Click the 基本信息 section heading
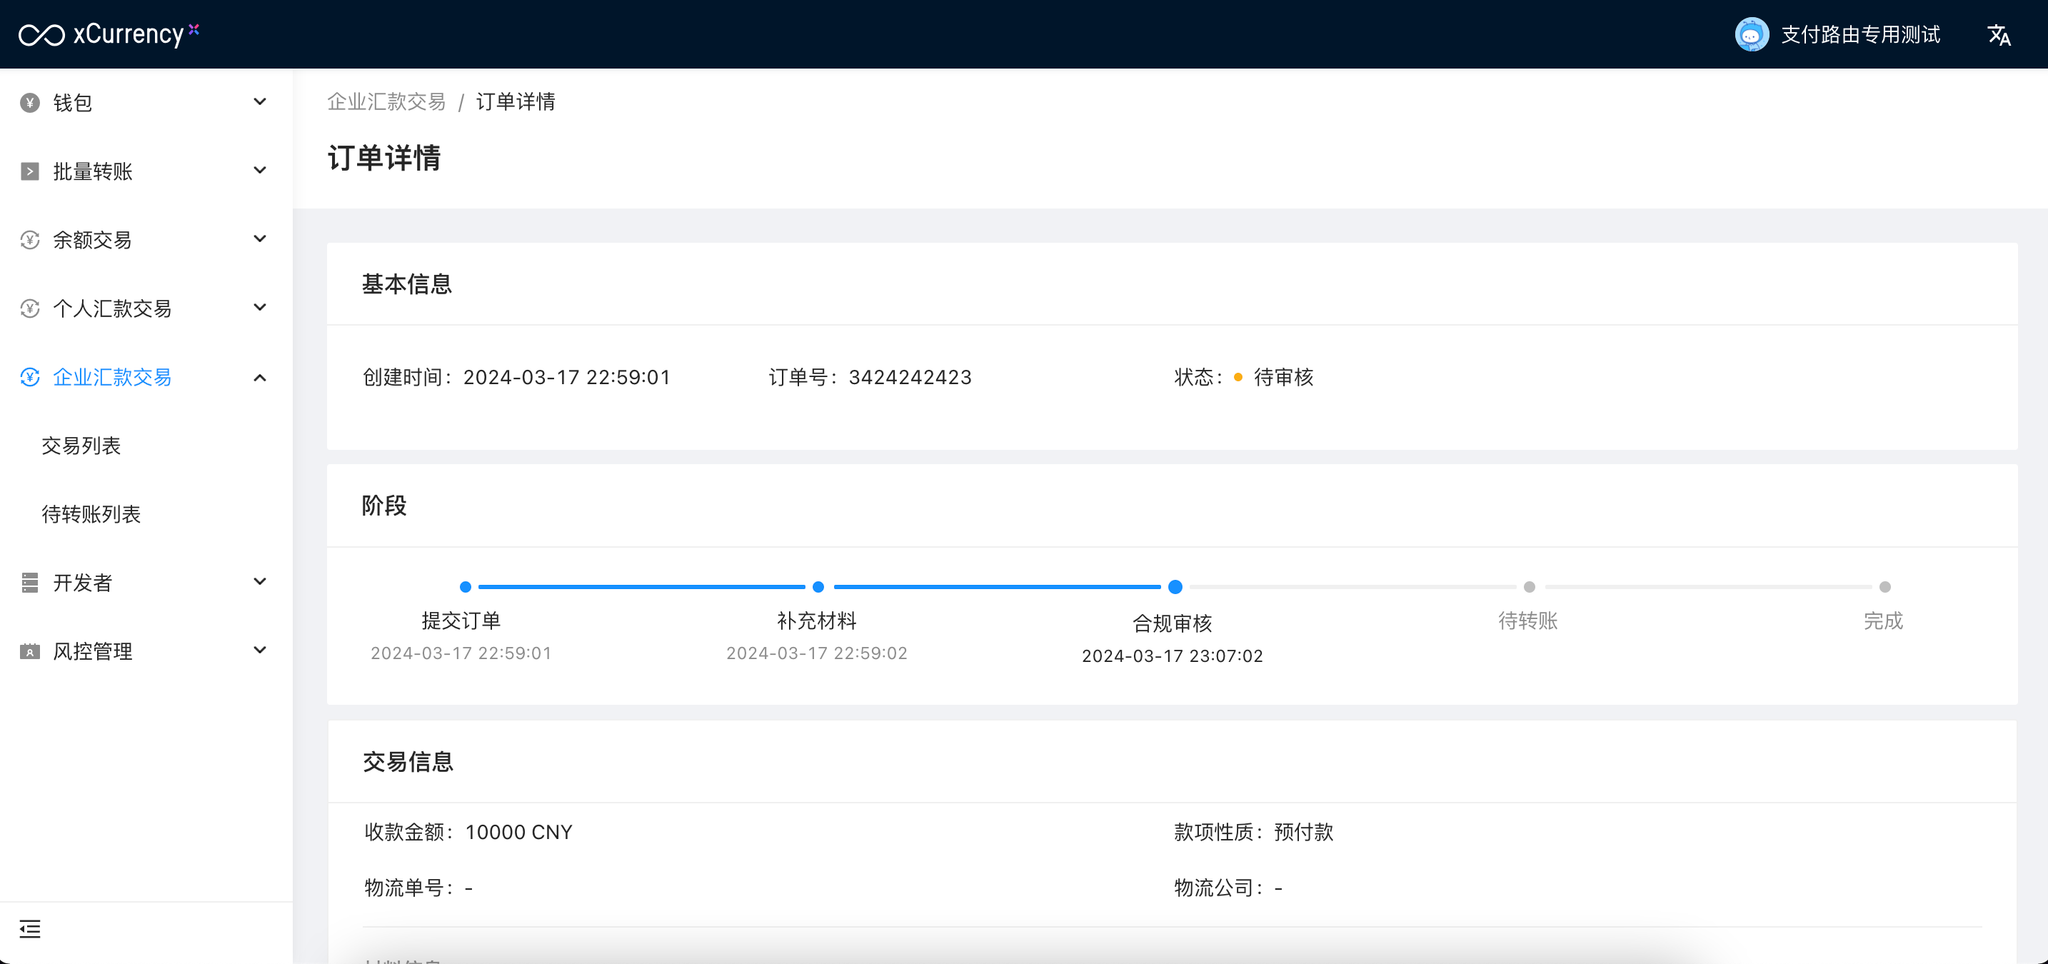2048x964 pixels. point(407,284)
